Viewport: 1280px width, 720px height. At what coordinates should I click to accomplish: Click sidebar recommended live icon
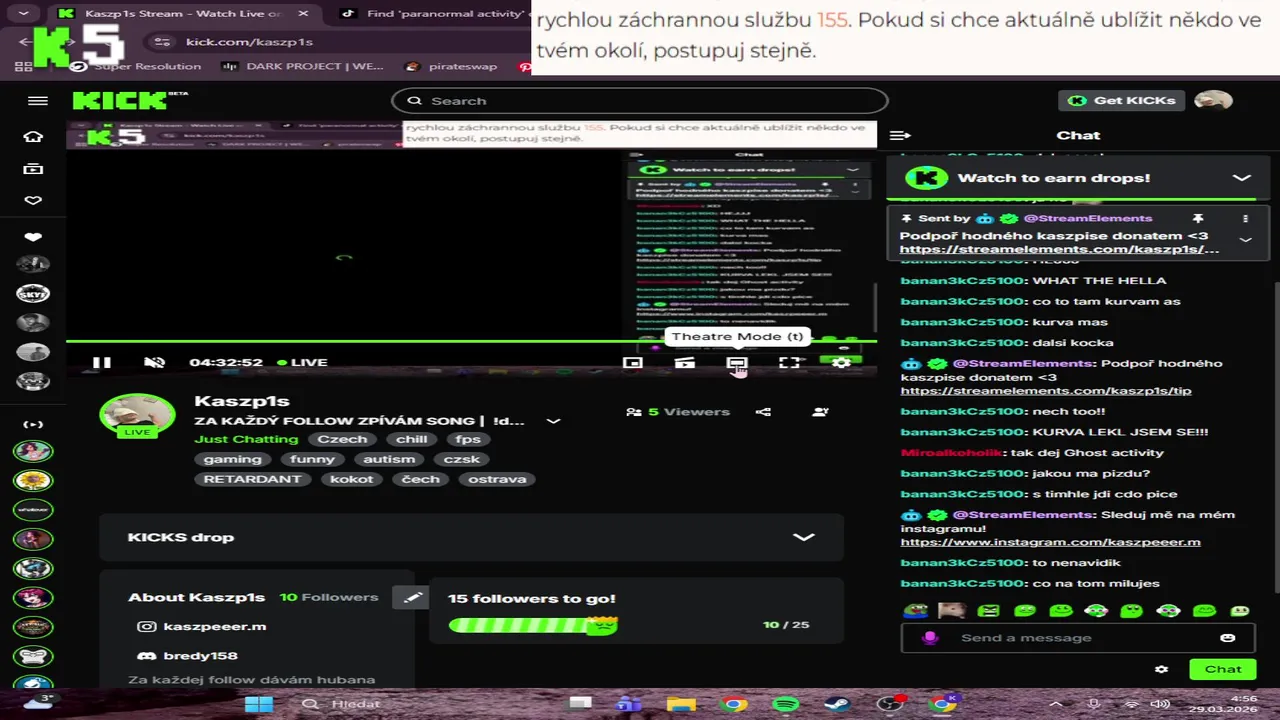tap(33, 425)
